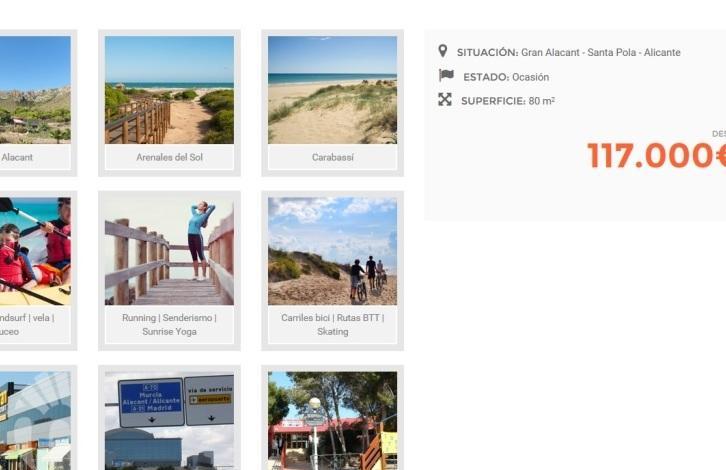The height and width of the screenshot is (470, 726).
Task: Open the kayak watersports photo
Action: [x=35, y=251]
